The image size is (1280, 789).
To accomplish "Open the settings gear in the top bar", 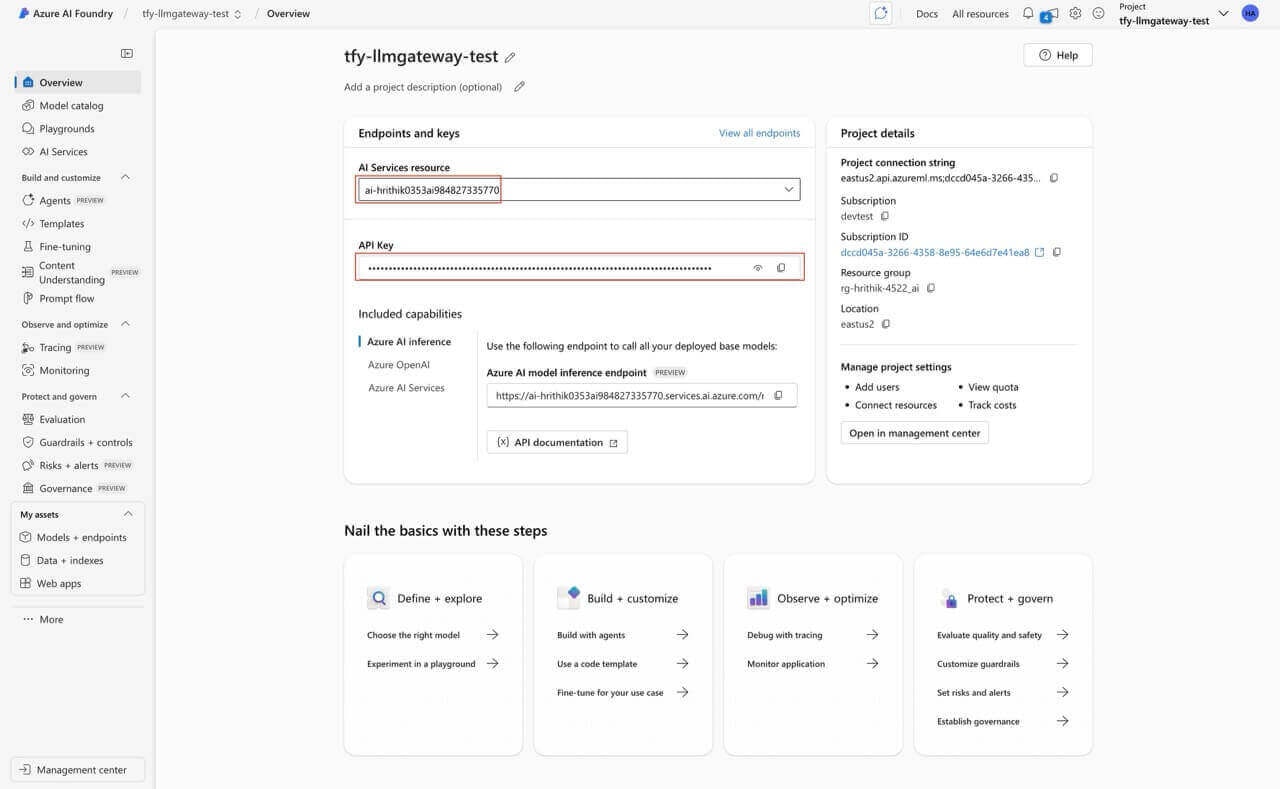I will click(x=1074, y=13).
